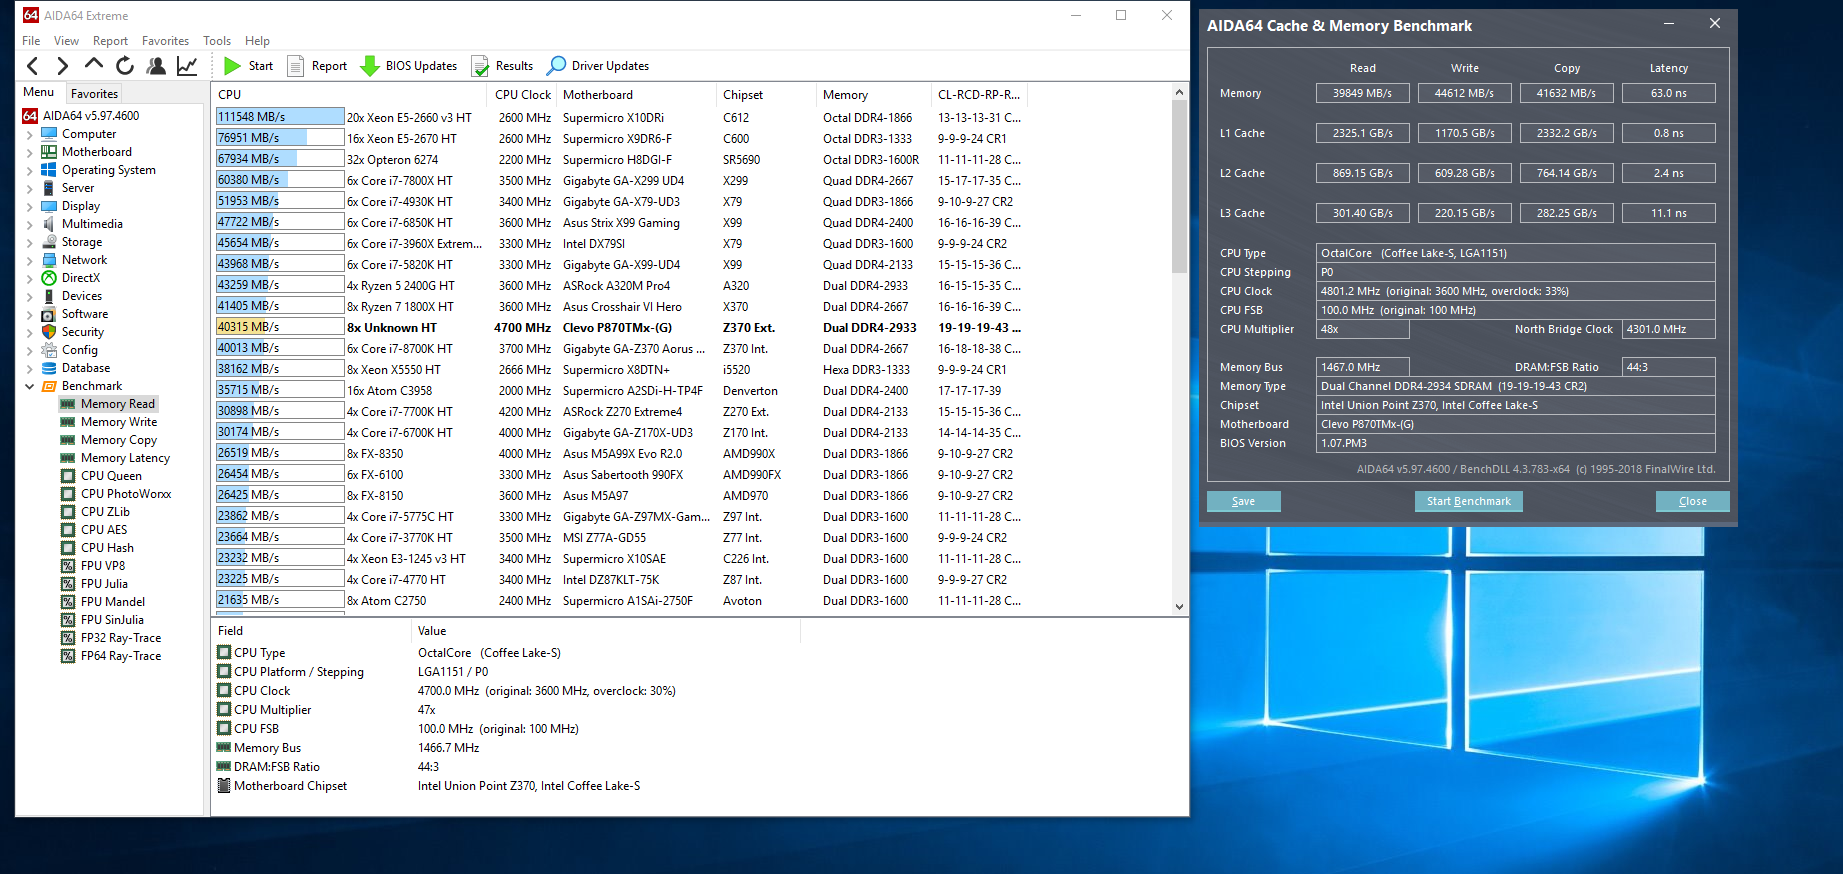Switch to the Menu tab in sidebar
Screen dimensions: 1843x874
(x=39, y=92)
